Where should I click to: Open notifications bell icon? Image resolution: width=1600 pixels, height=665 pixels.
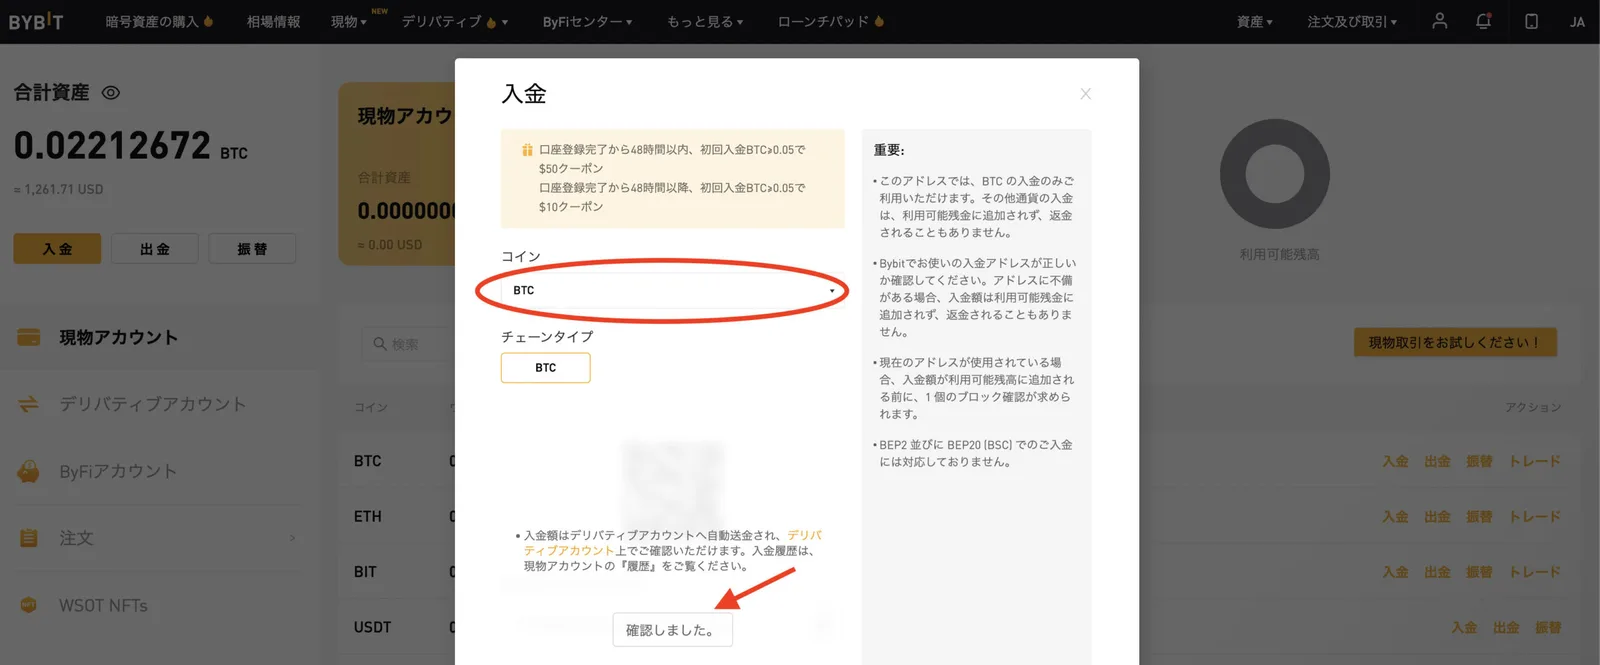point(1484,21)
